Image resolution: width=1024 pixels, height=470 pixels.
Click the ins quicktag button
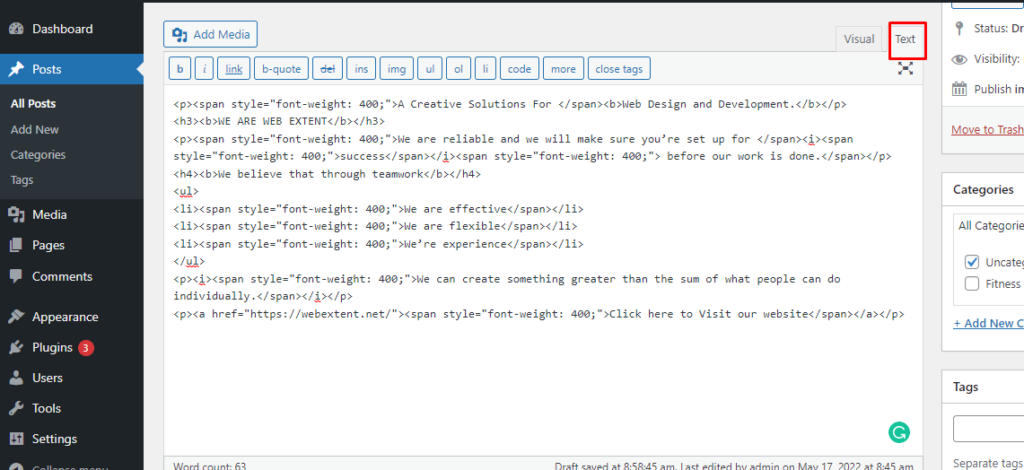click(361, 69)
